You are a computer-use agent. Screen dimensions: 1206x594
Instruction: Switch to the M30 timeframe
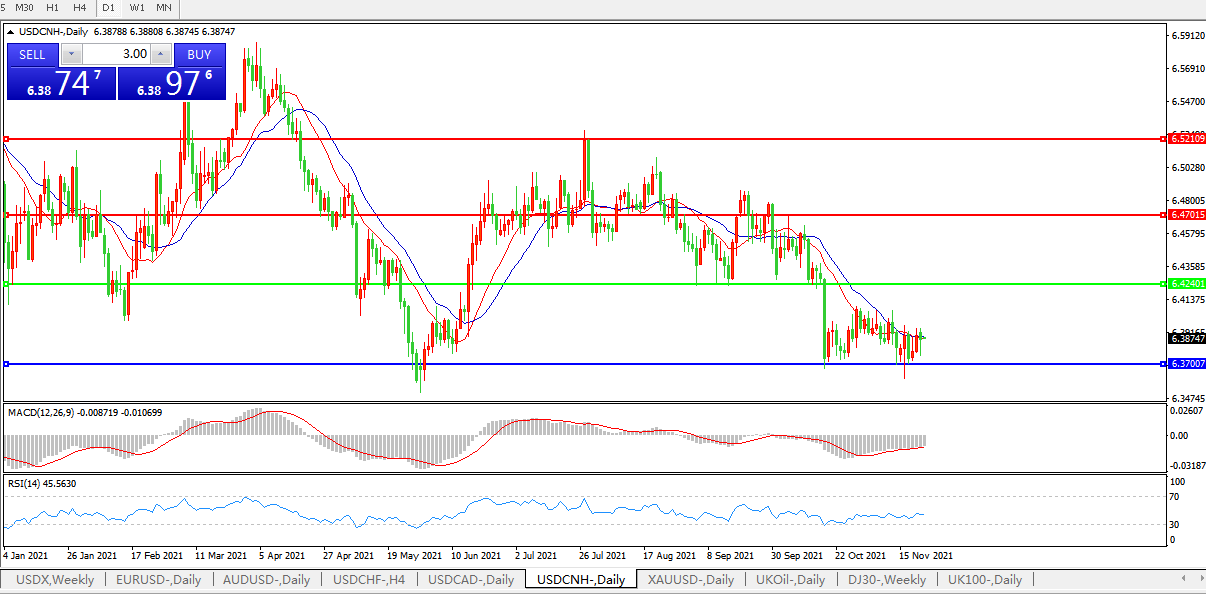[x=25, y=8]
